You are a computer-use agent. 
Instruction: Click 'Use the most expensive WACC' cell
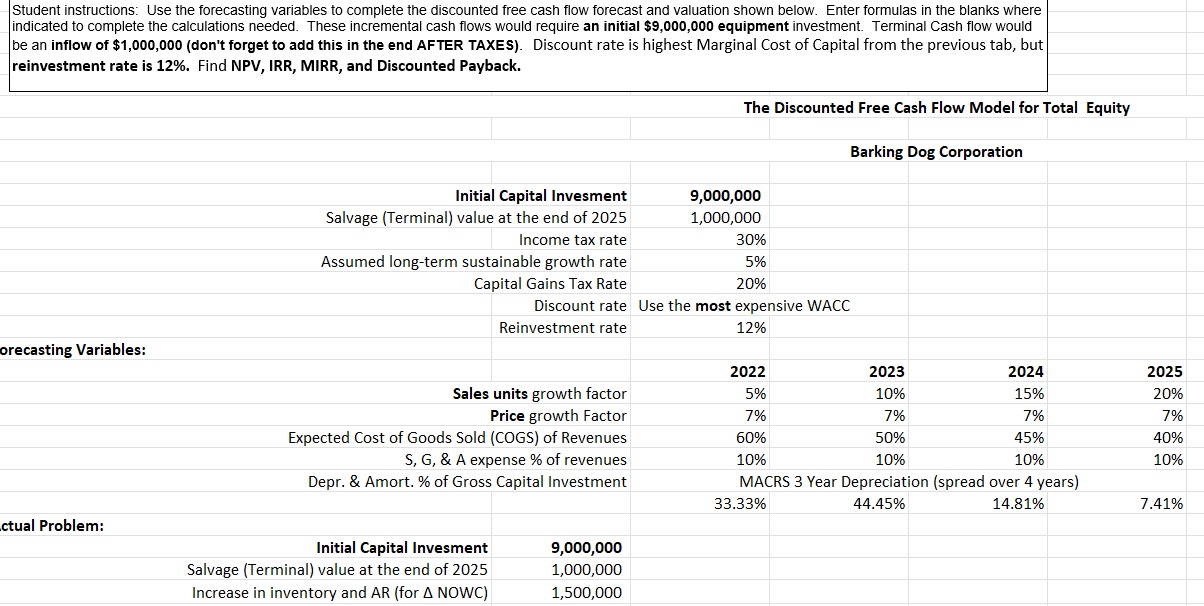click(744, 305)
